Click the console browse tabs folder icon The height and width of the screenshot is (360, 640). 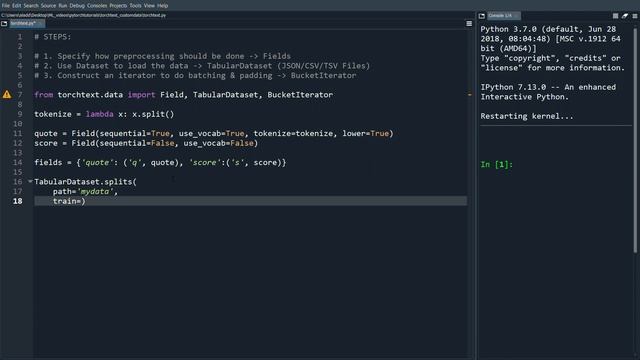click(x=482, y=16)
